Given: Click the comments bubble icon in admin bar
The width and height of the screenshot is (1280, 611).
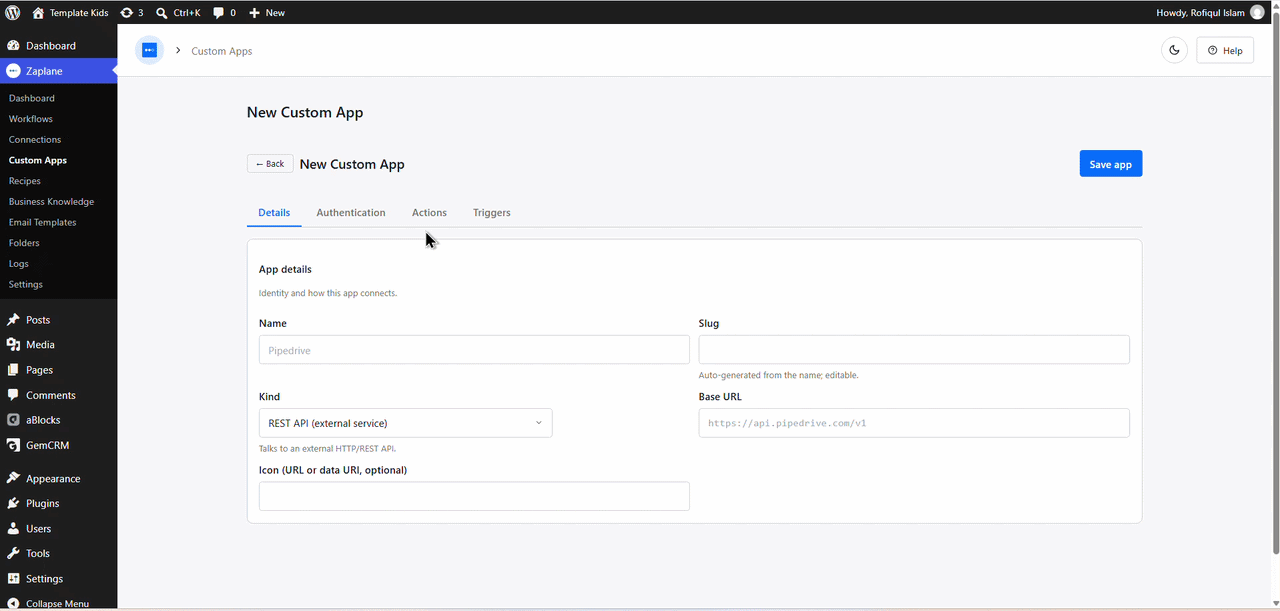Looking at the screenshot, I should point(218,12).
